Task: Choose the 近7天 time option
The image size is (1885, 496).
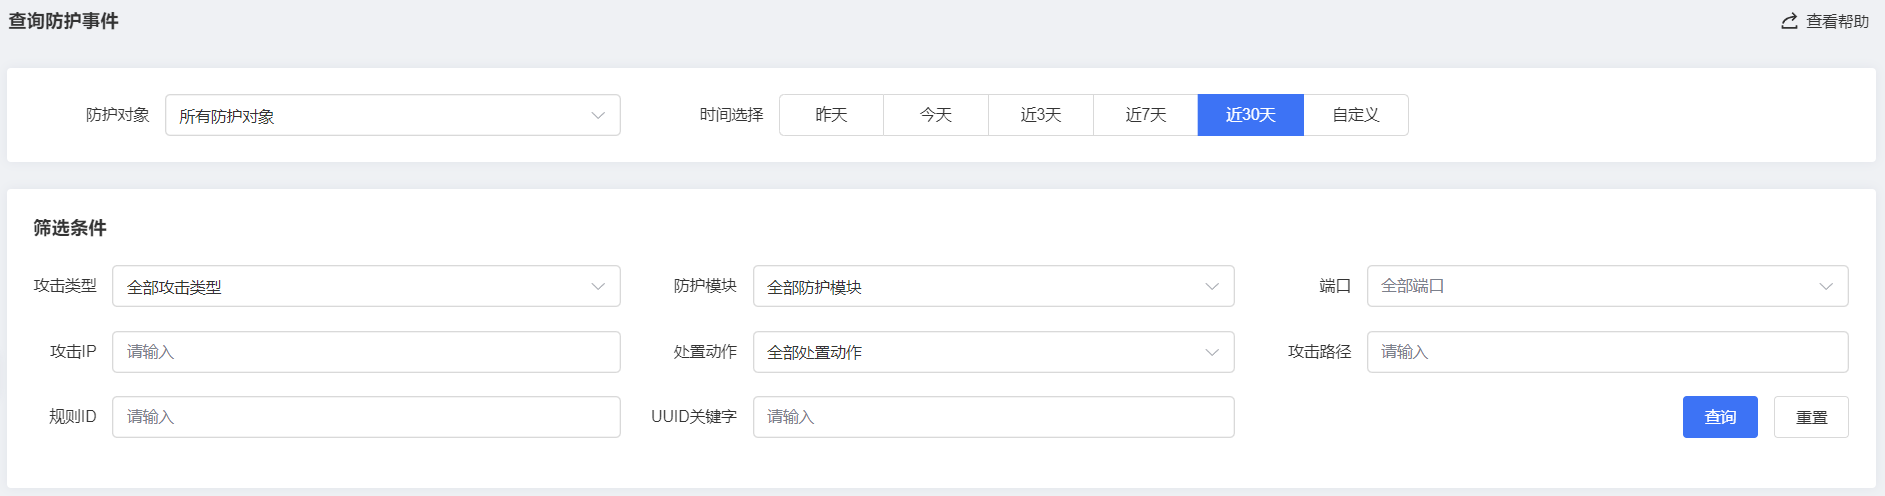Action: pos(1146,115)
